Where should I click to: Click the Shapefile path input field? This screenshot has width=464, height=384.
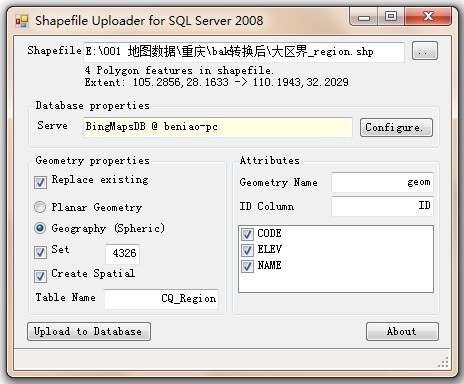click(244, 52)
